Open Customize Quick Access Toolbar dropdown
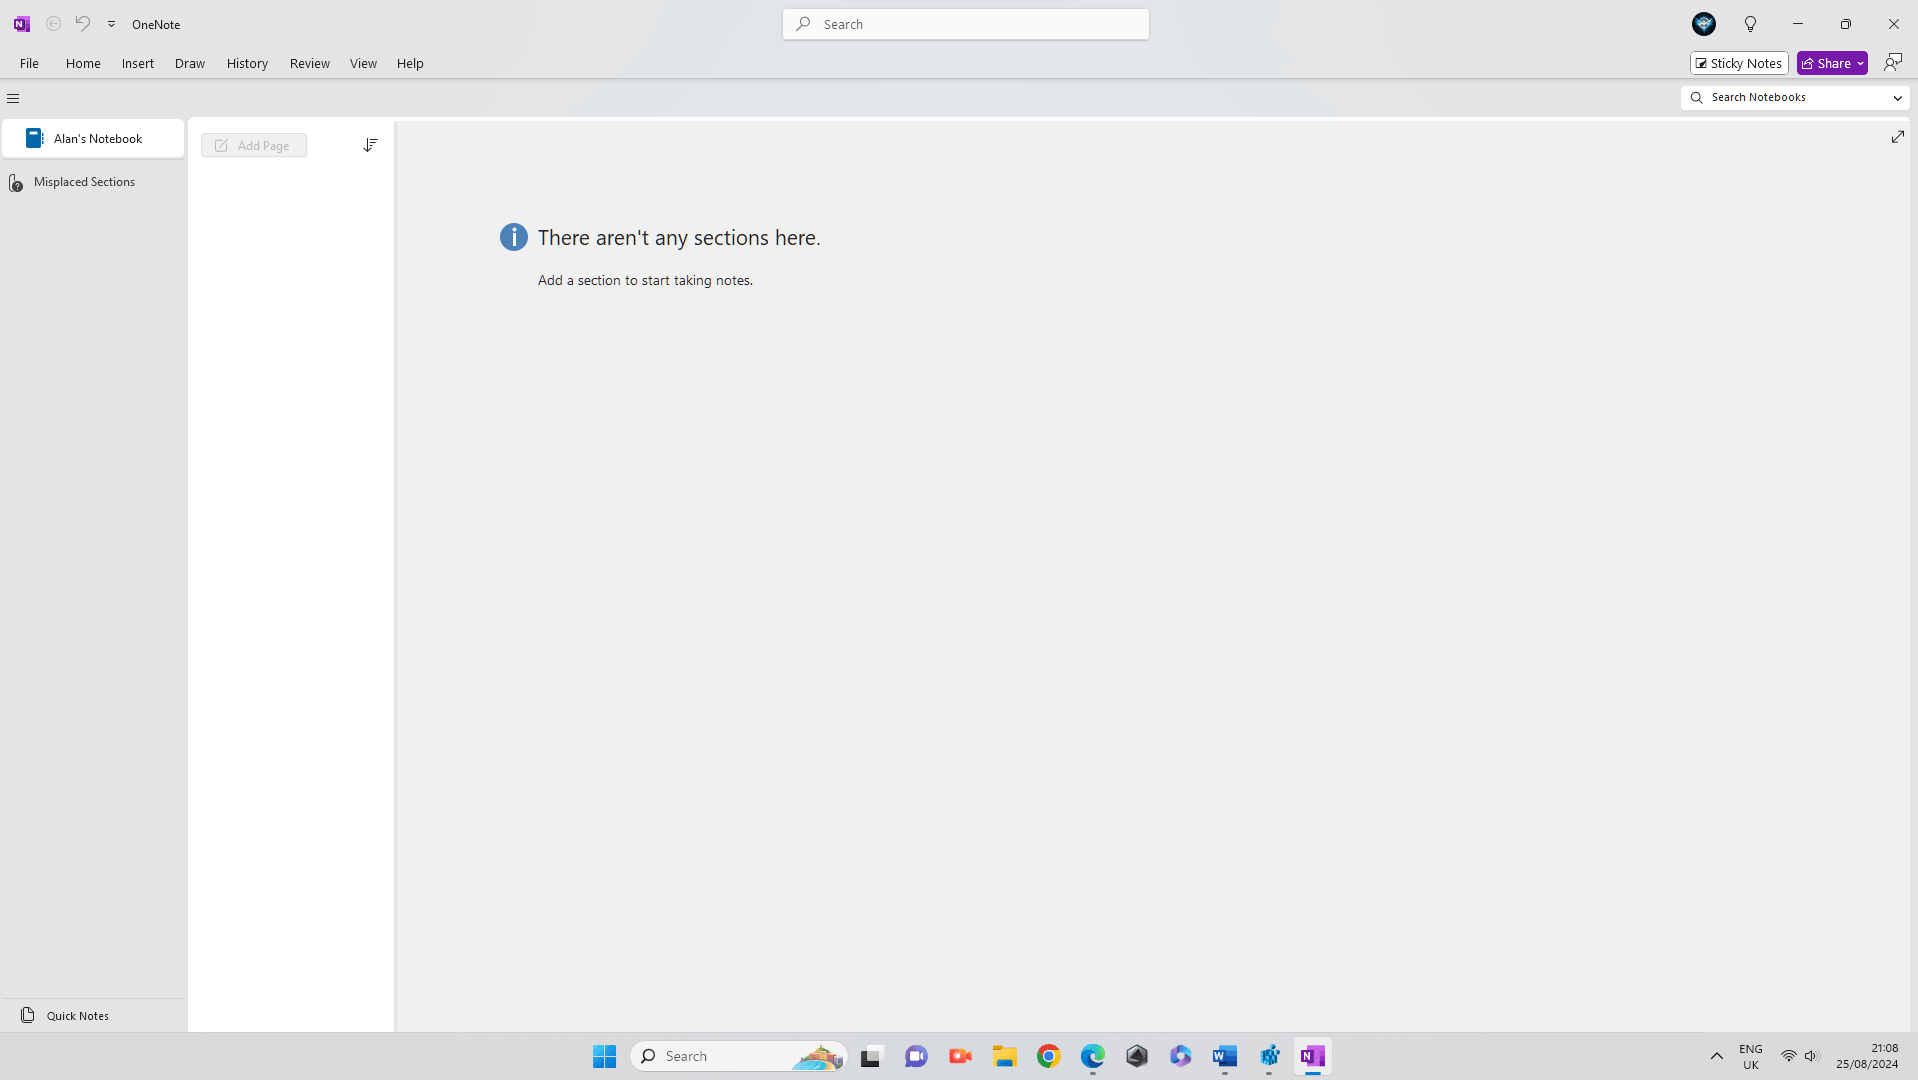The image size is (1918, 1080). (112, 24)
